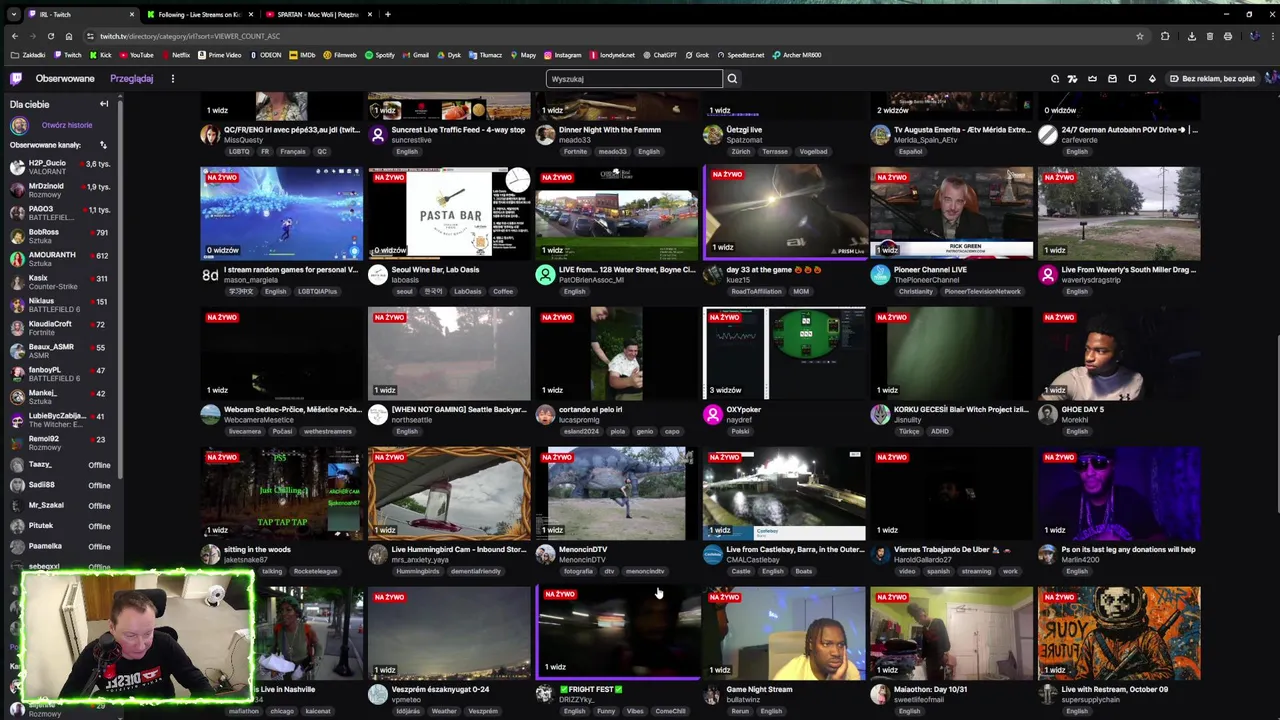Click stream title 'sitting in the woods'

click(257, 549)
